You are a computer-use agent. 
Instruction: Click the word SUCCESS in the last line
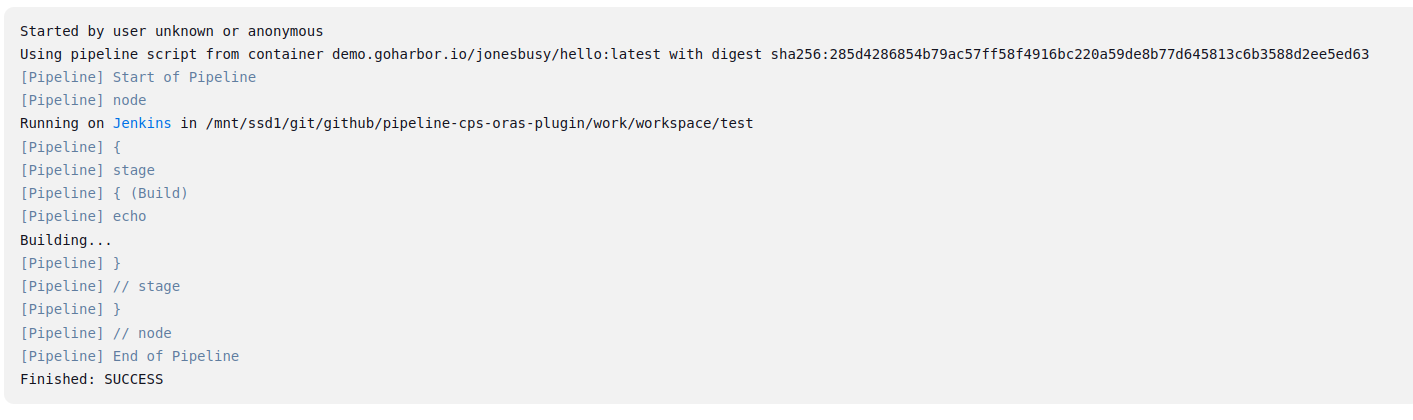pyautogui.click(x=133, y=379)
